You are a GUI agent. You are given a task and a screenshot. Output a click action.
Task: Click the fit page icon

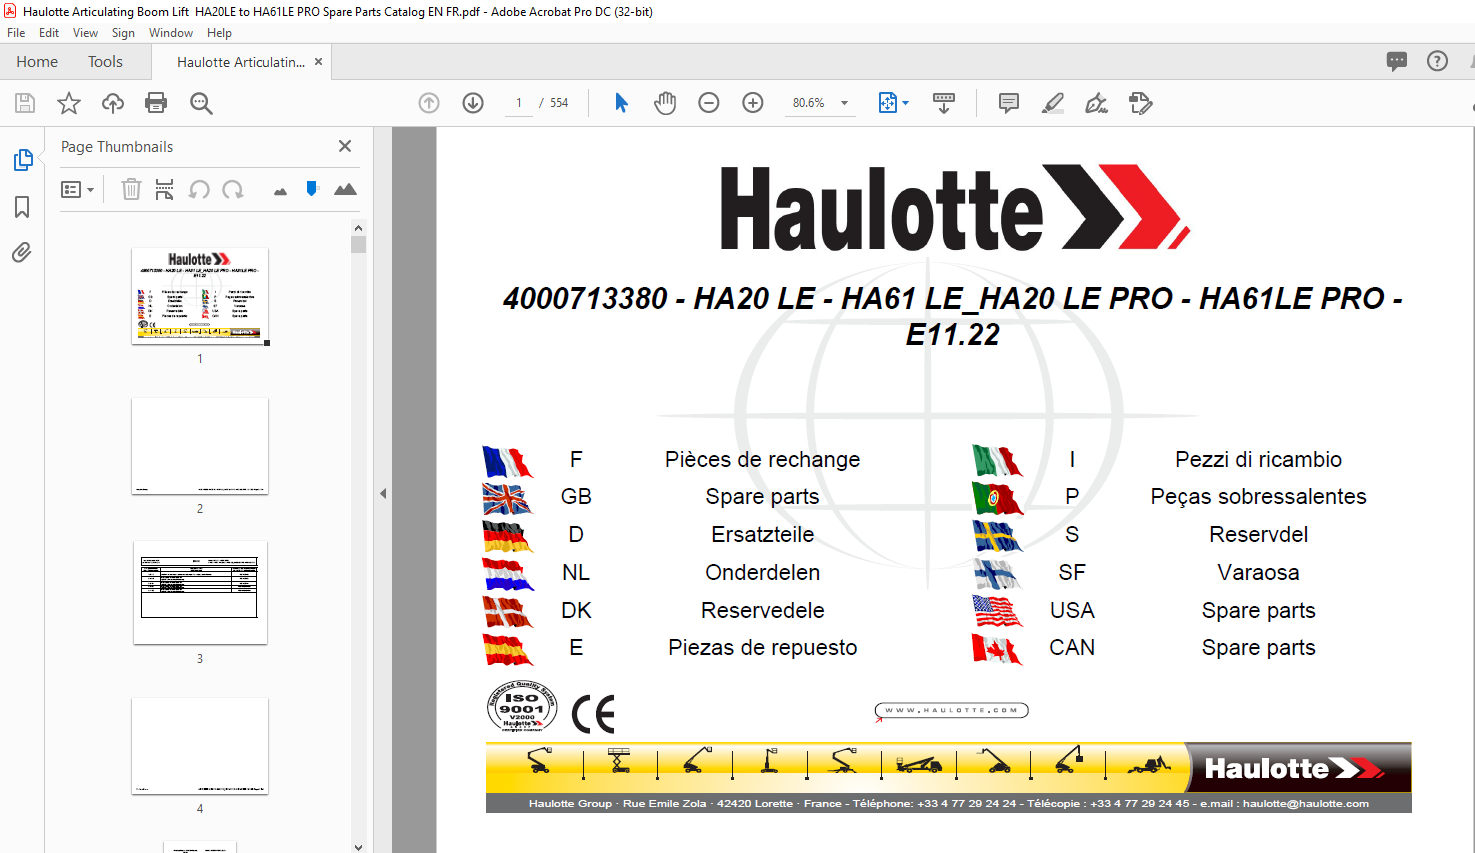pos(887,103)
